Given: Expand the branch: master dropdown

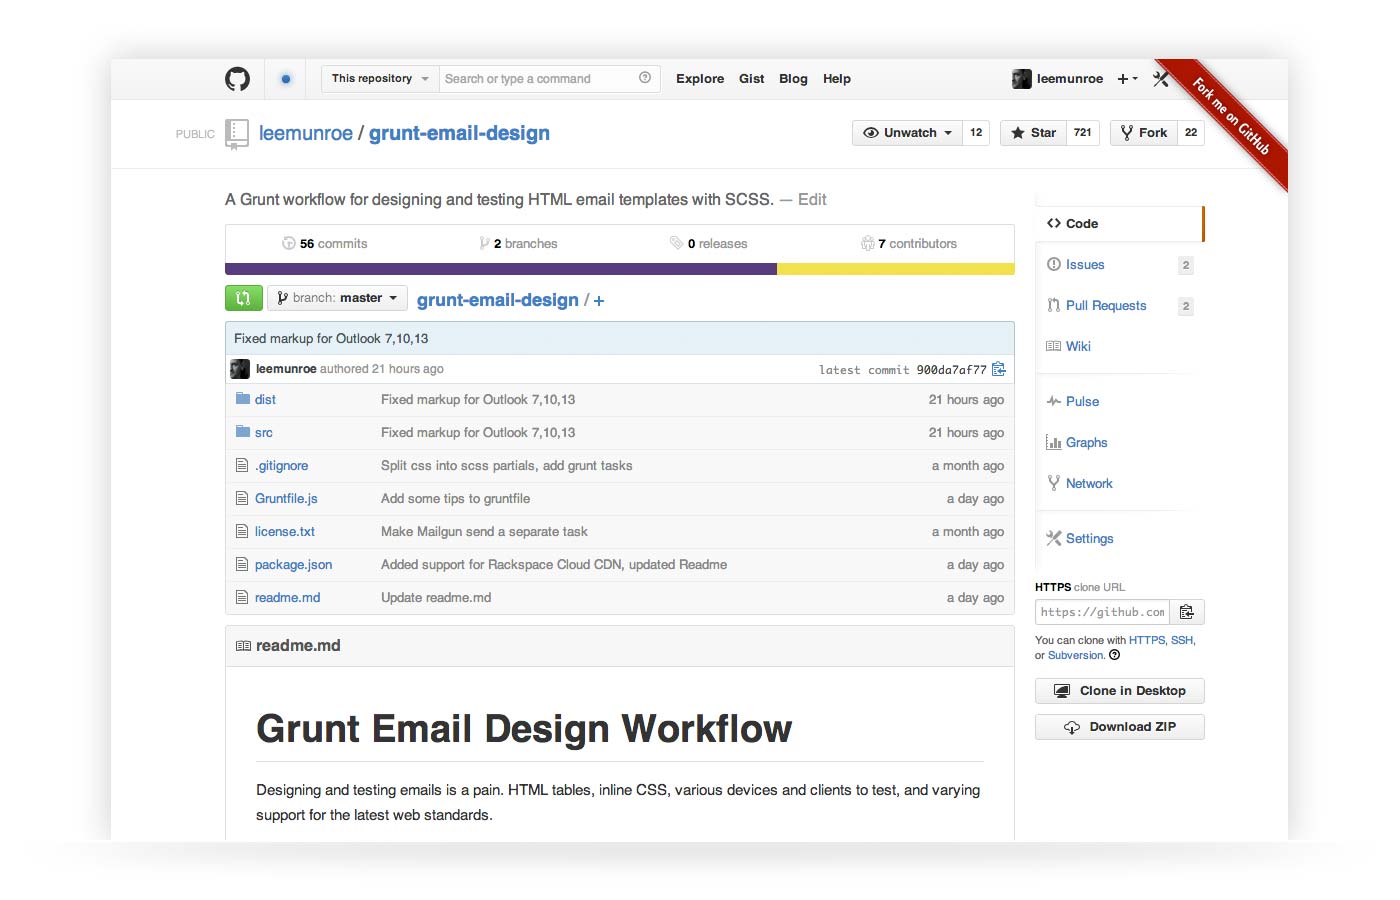Looking at the screenshot, I should pyautogui.click(x=337, y=298).
